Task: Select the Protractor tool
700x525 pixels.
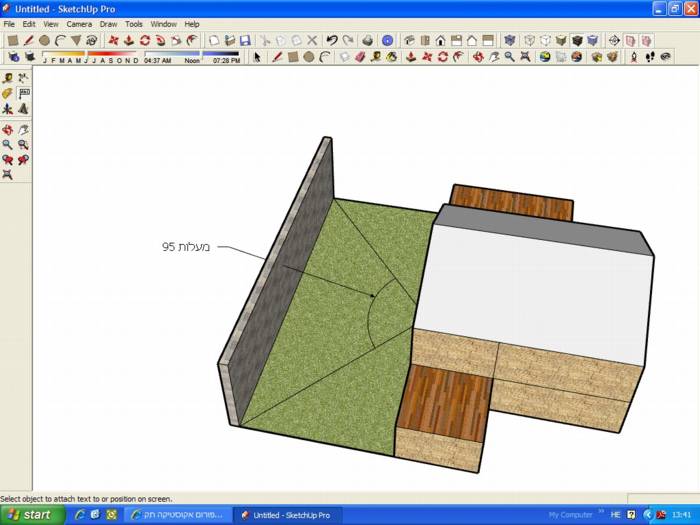Action: pyautogui.click(x=7, y=94)
